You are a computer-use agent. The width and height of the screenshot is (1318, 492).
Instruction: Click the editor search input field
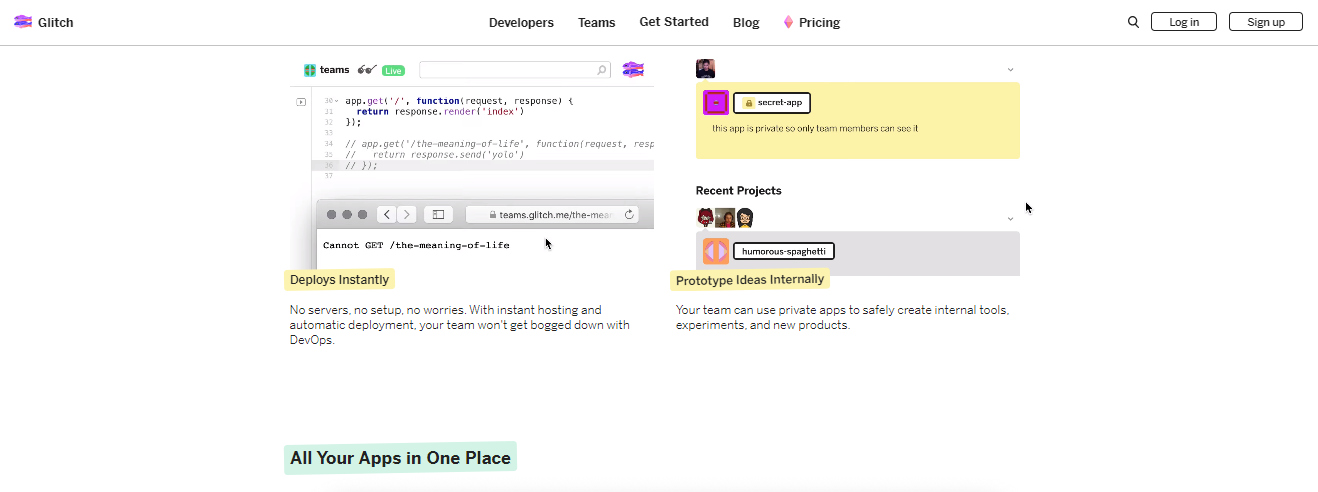point(515,70)
